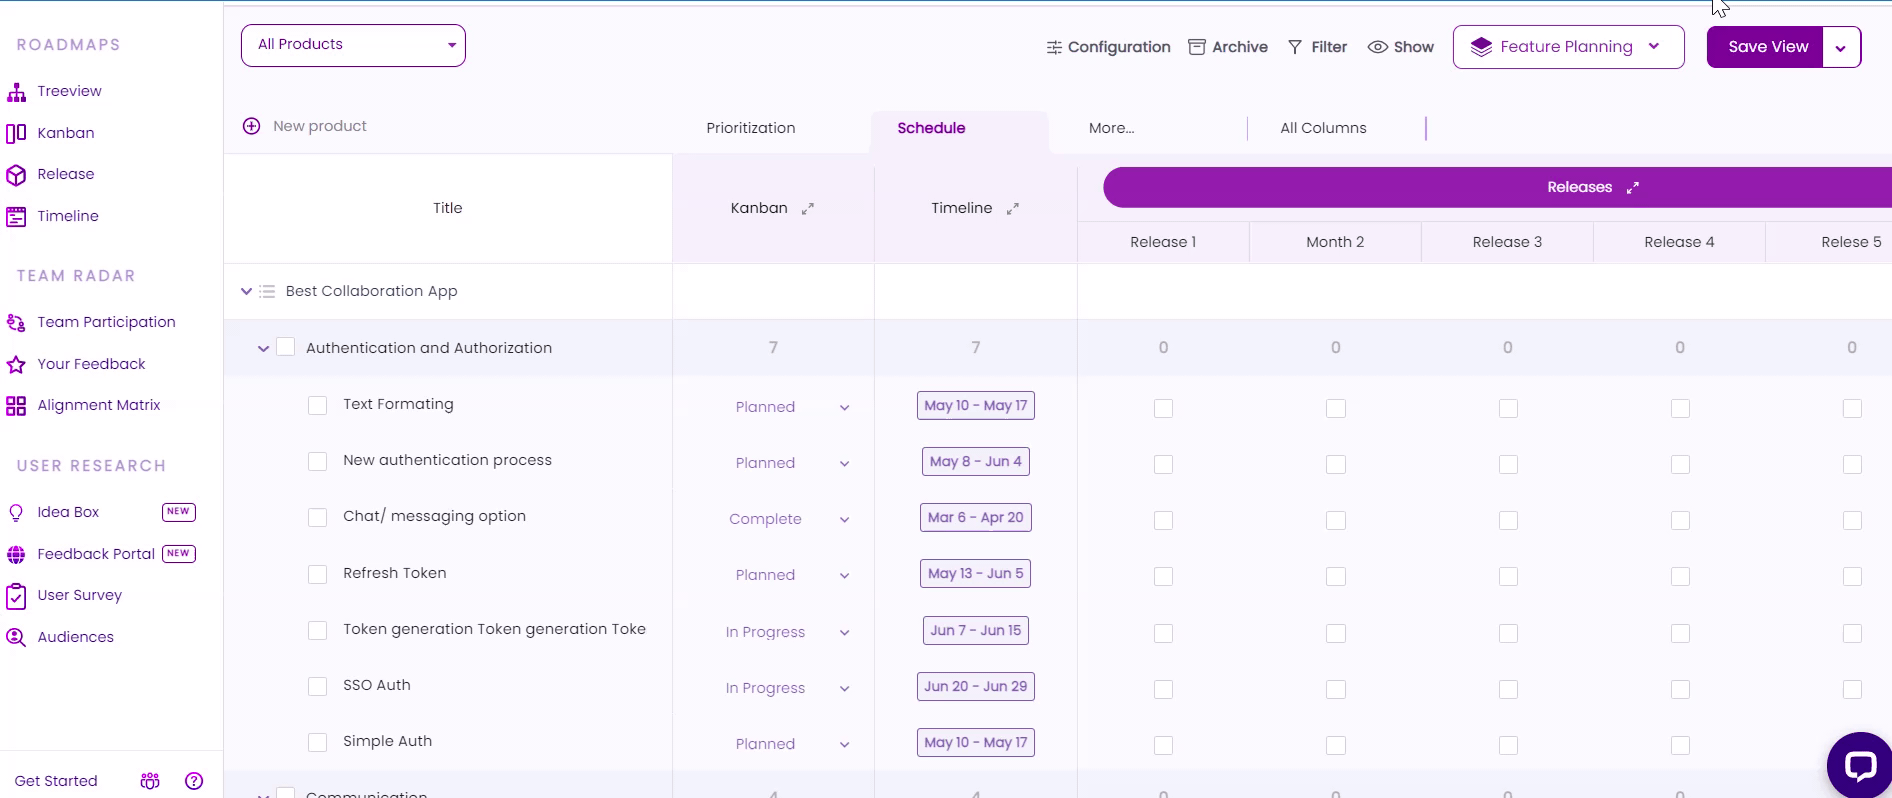Viewport: 1892px width, 798px height.
Task: Open the chat support bubble
Action: (1860, 766)
